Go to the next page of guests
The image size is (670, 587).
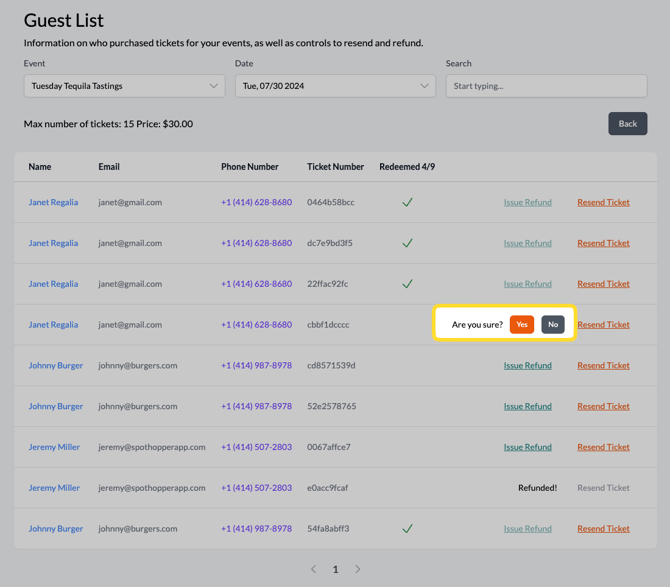pyautogui.click(x=357, y=569)
